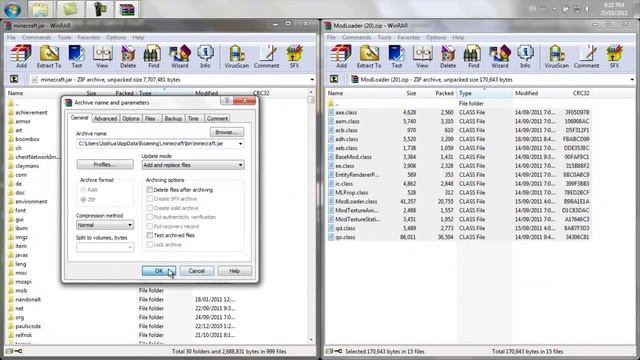Click SFX icon in minecraft.jar toolbar
This screenshot has height=360, width=640.
click(x=294, y=56)
